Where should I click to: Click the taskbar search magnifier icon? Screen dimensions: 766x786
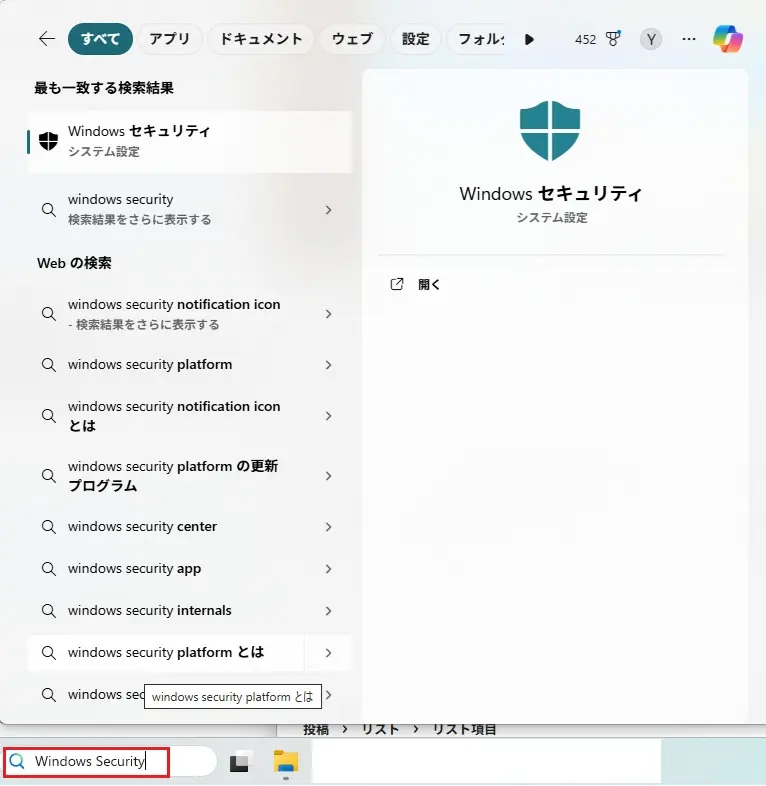pos(17,761)
